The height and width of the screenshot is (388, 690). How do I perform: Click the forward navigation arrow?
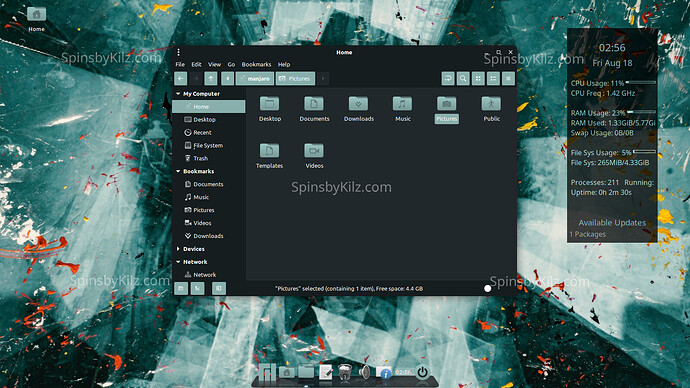(x=196, y=79)
